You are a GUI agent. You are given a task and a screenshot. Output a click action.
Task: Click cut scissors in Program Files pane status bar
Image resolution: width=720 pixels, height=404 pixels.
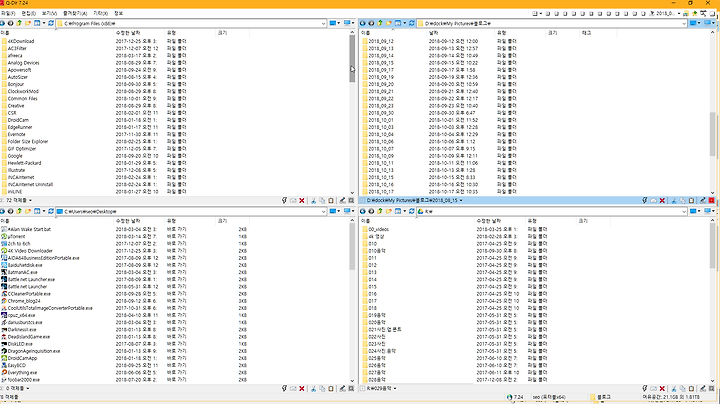coord(313,201)
